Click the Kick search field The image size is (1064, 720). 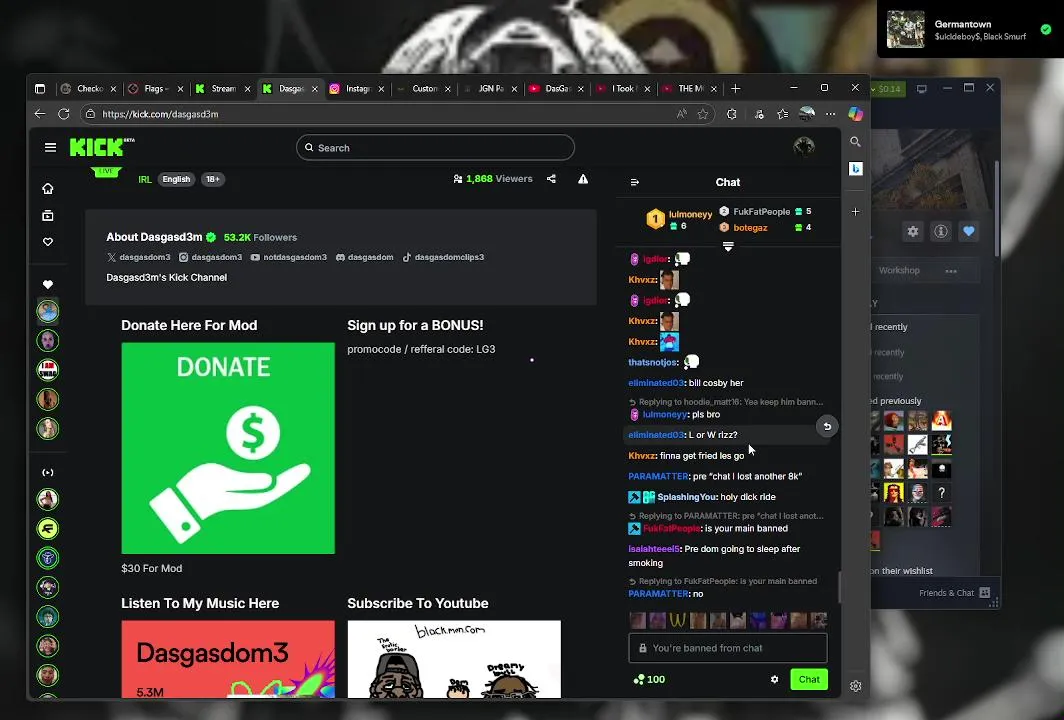click(435, 147)
